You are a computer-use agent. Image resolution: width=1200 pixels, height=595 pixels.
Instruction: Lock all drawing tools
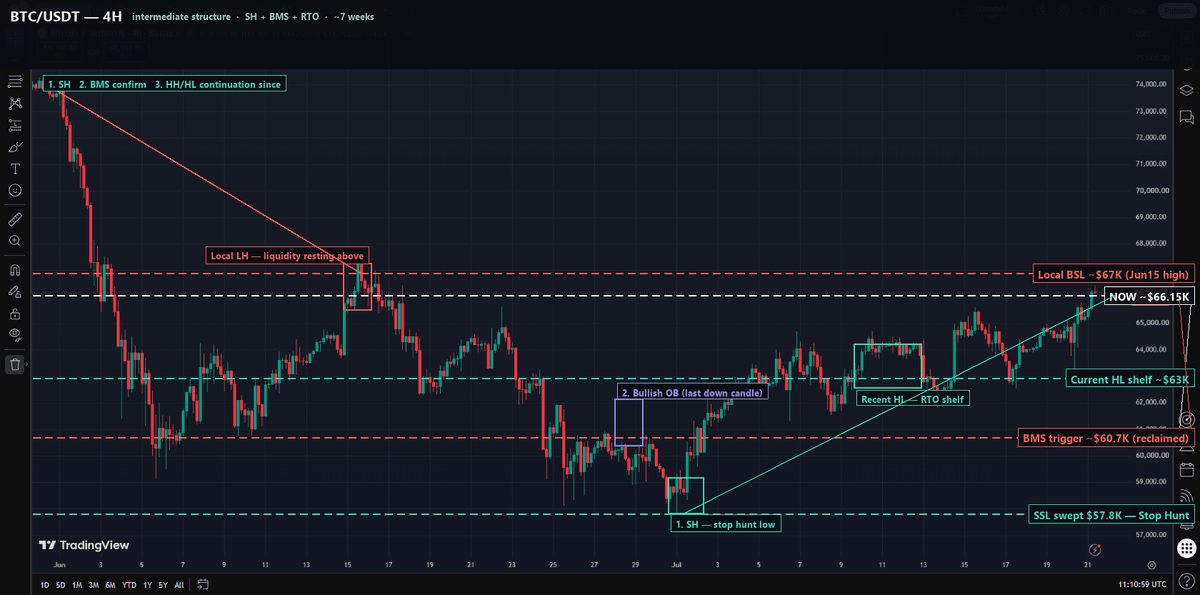click(15, 313)
